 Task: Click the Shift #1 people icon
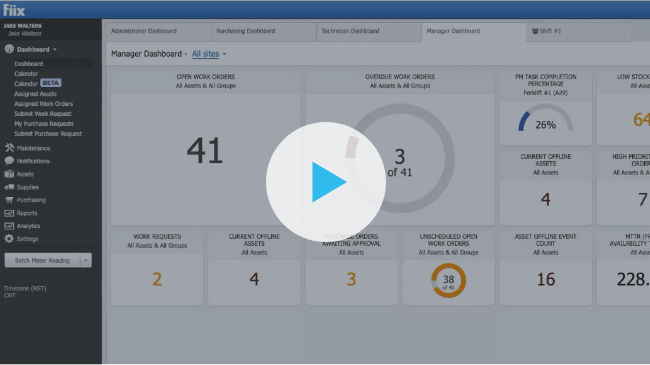tap(535, 31)
